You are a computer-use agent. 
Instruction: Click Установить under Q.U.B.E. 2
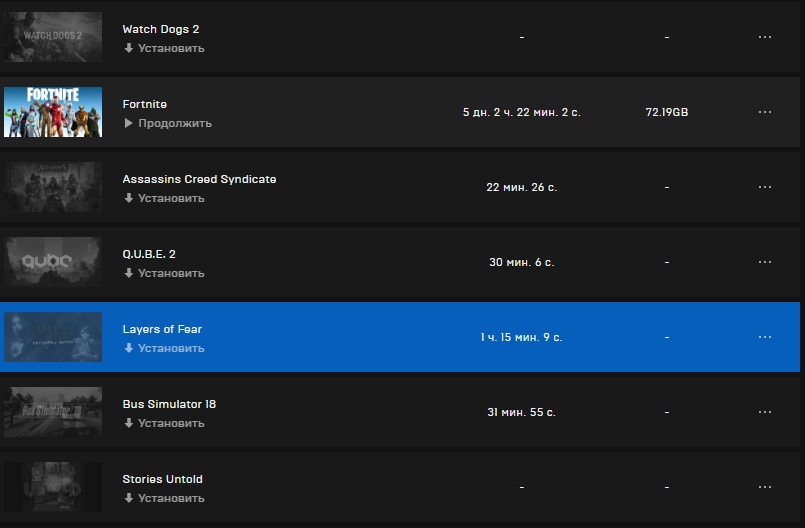[171, 273]
